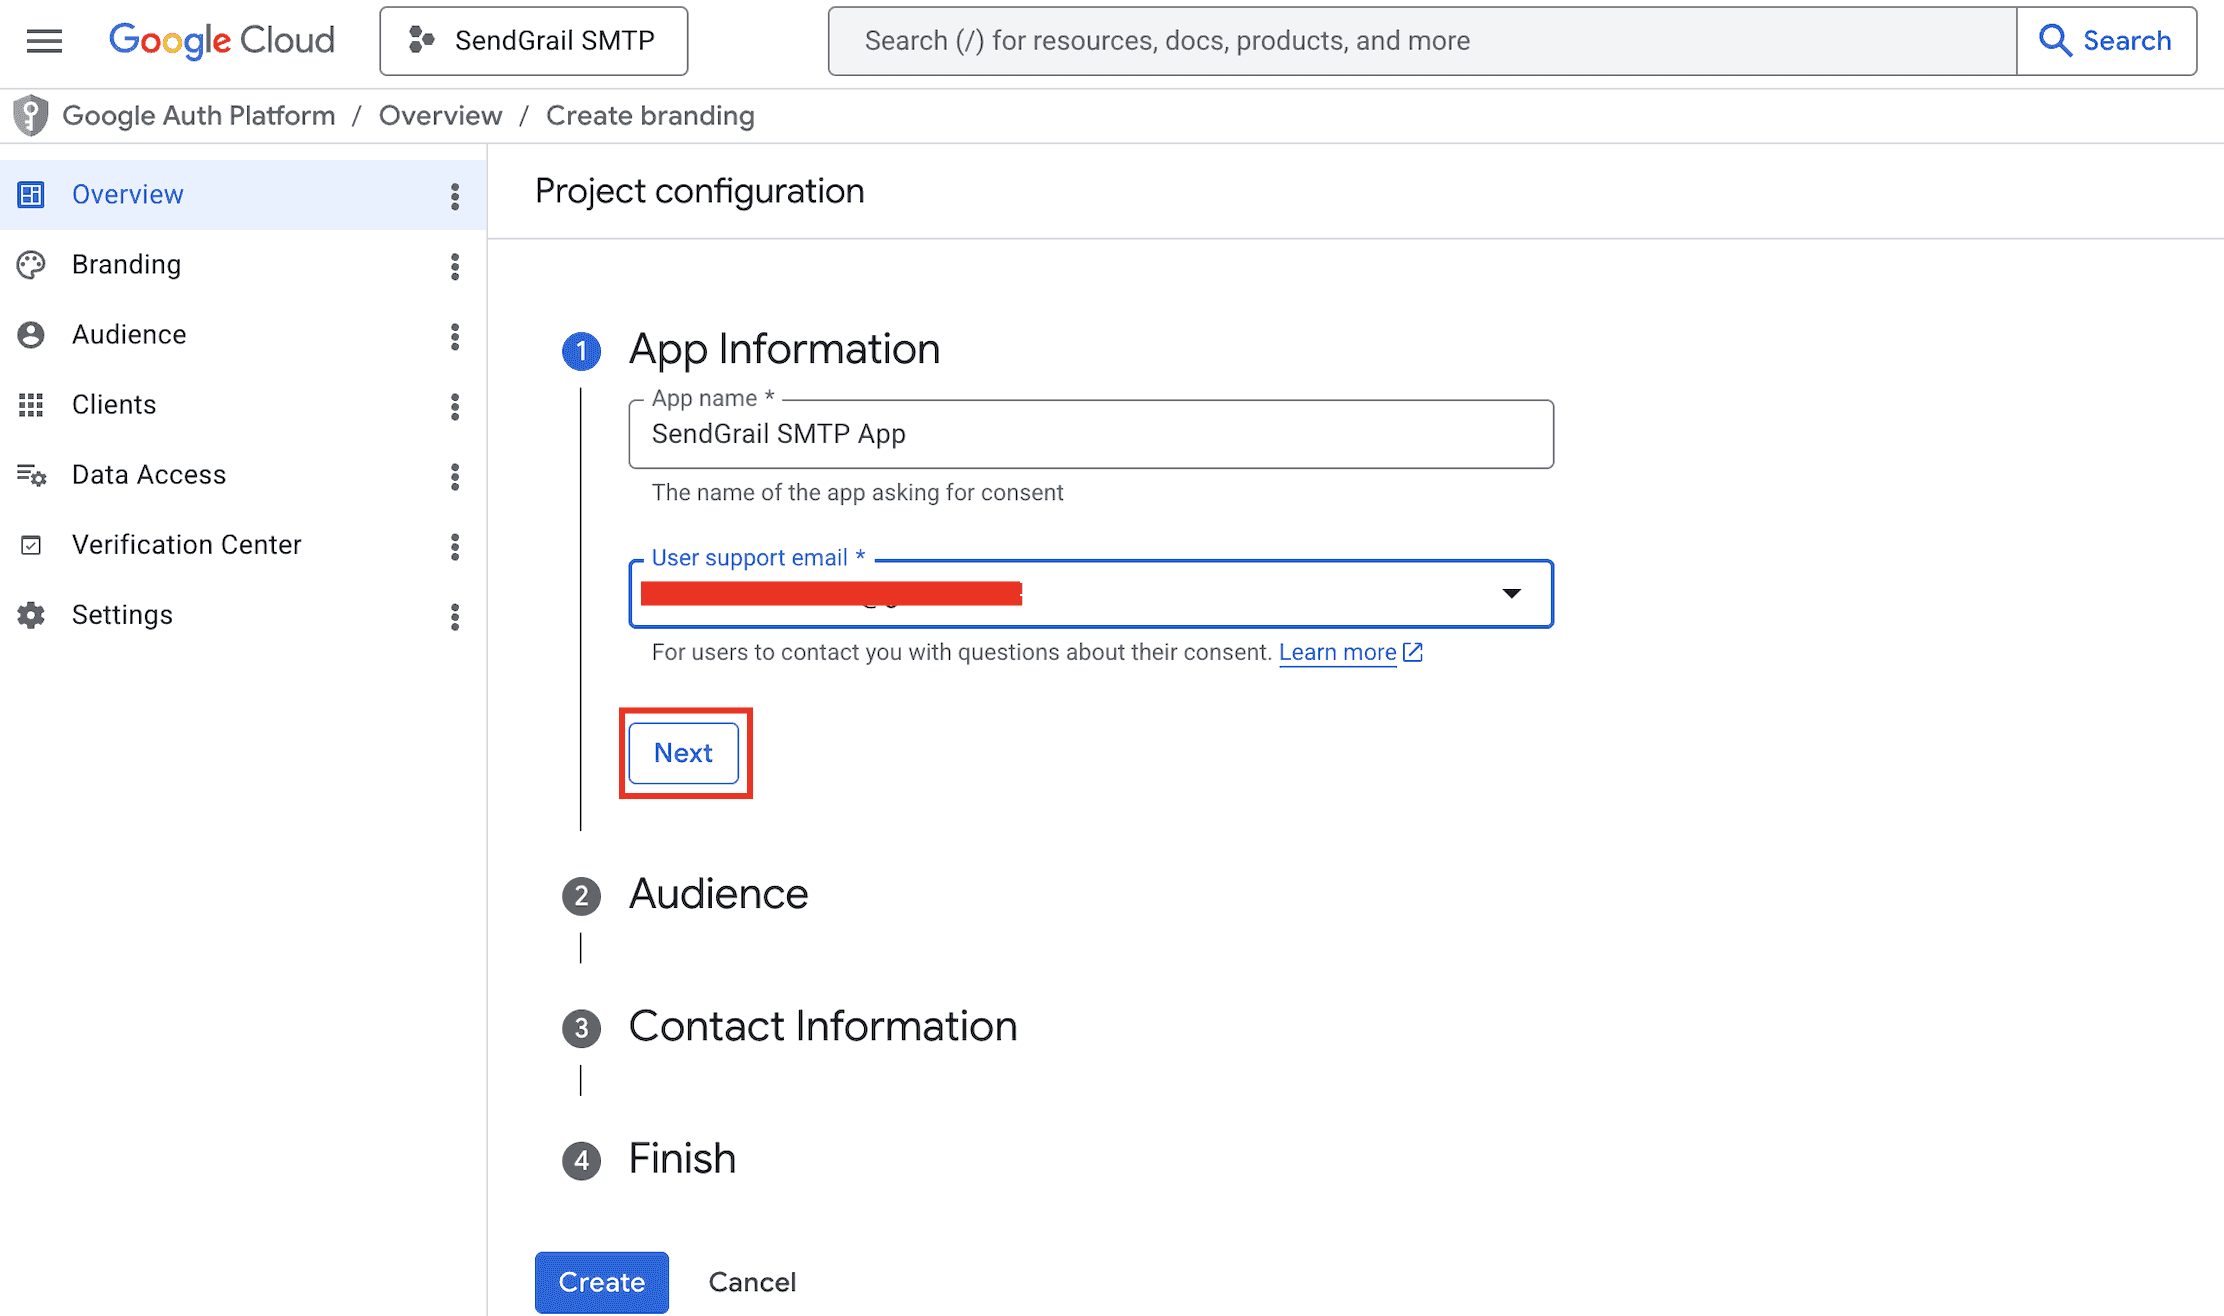
Task: Open Settings in the sidebar
Action: click(x=243, y=615)
